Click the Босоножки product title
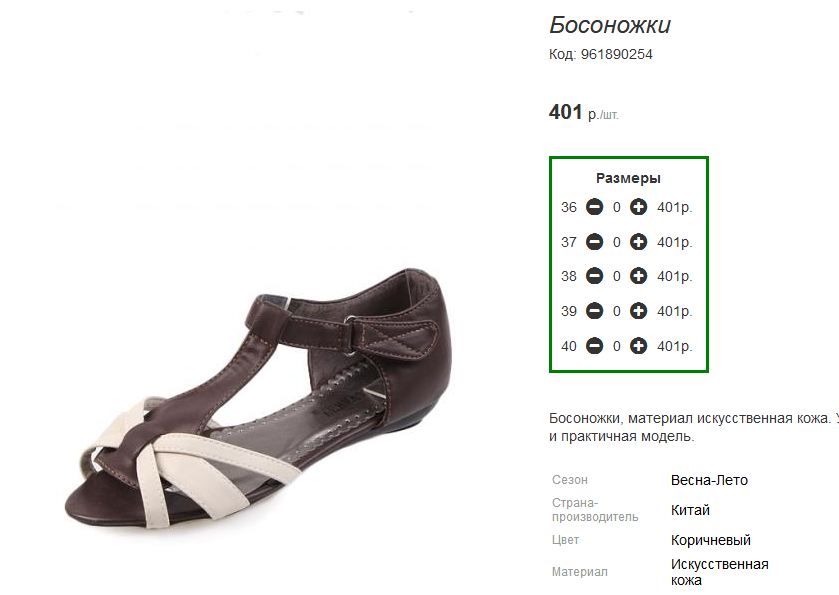The height and width of the screenshot is (595, 839). click(x=609, y=25)
